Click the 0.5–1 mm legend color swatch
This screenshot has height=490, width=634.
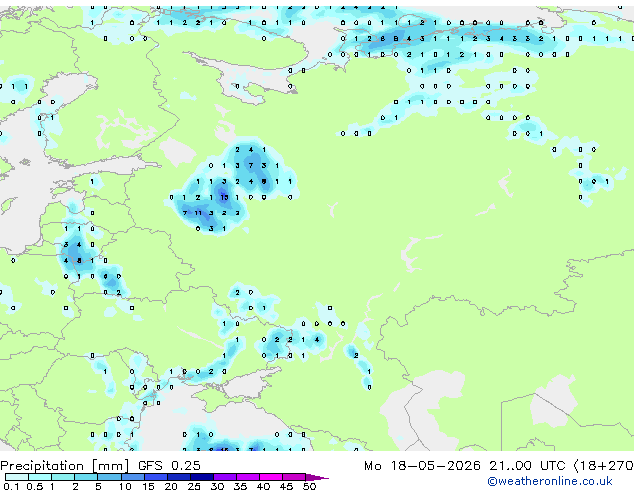click(40, 477)
